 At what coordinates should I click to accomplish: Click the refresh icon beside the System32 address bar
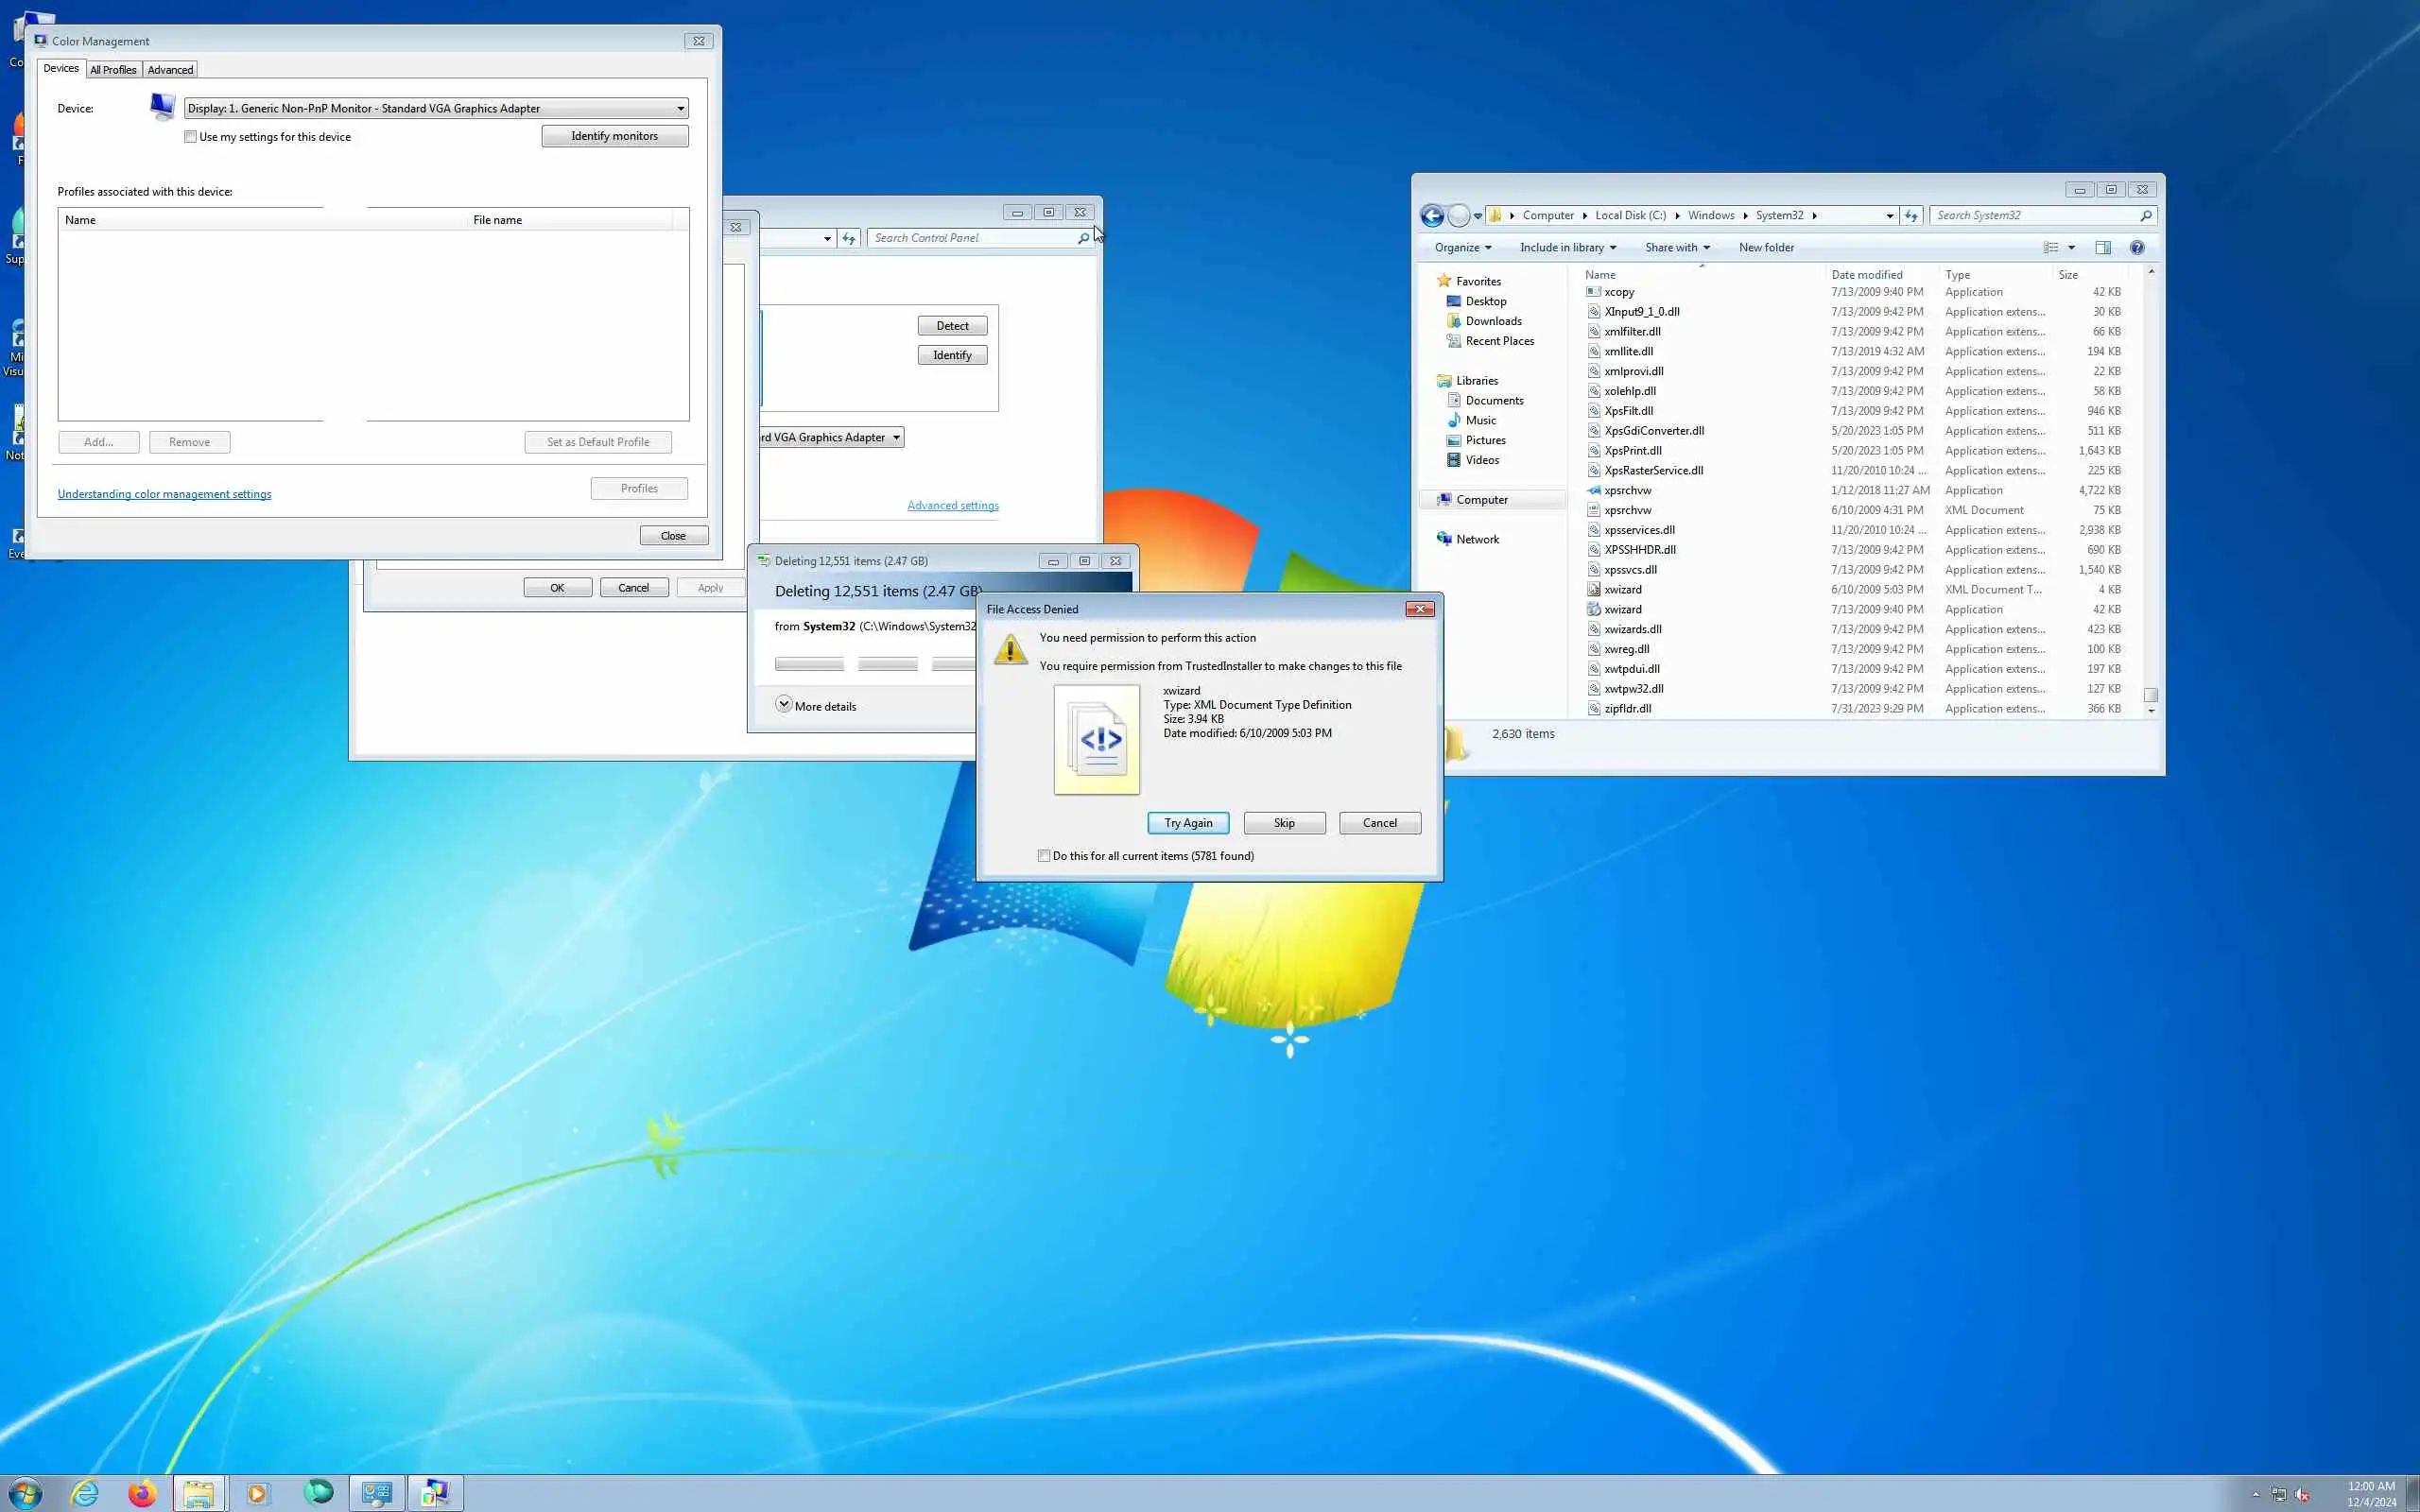pyautogui.click(x=1911, y=216)
